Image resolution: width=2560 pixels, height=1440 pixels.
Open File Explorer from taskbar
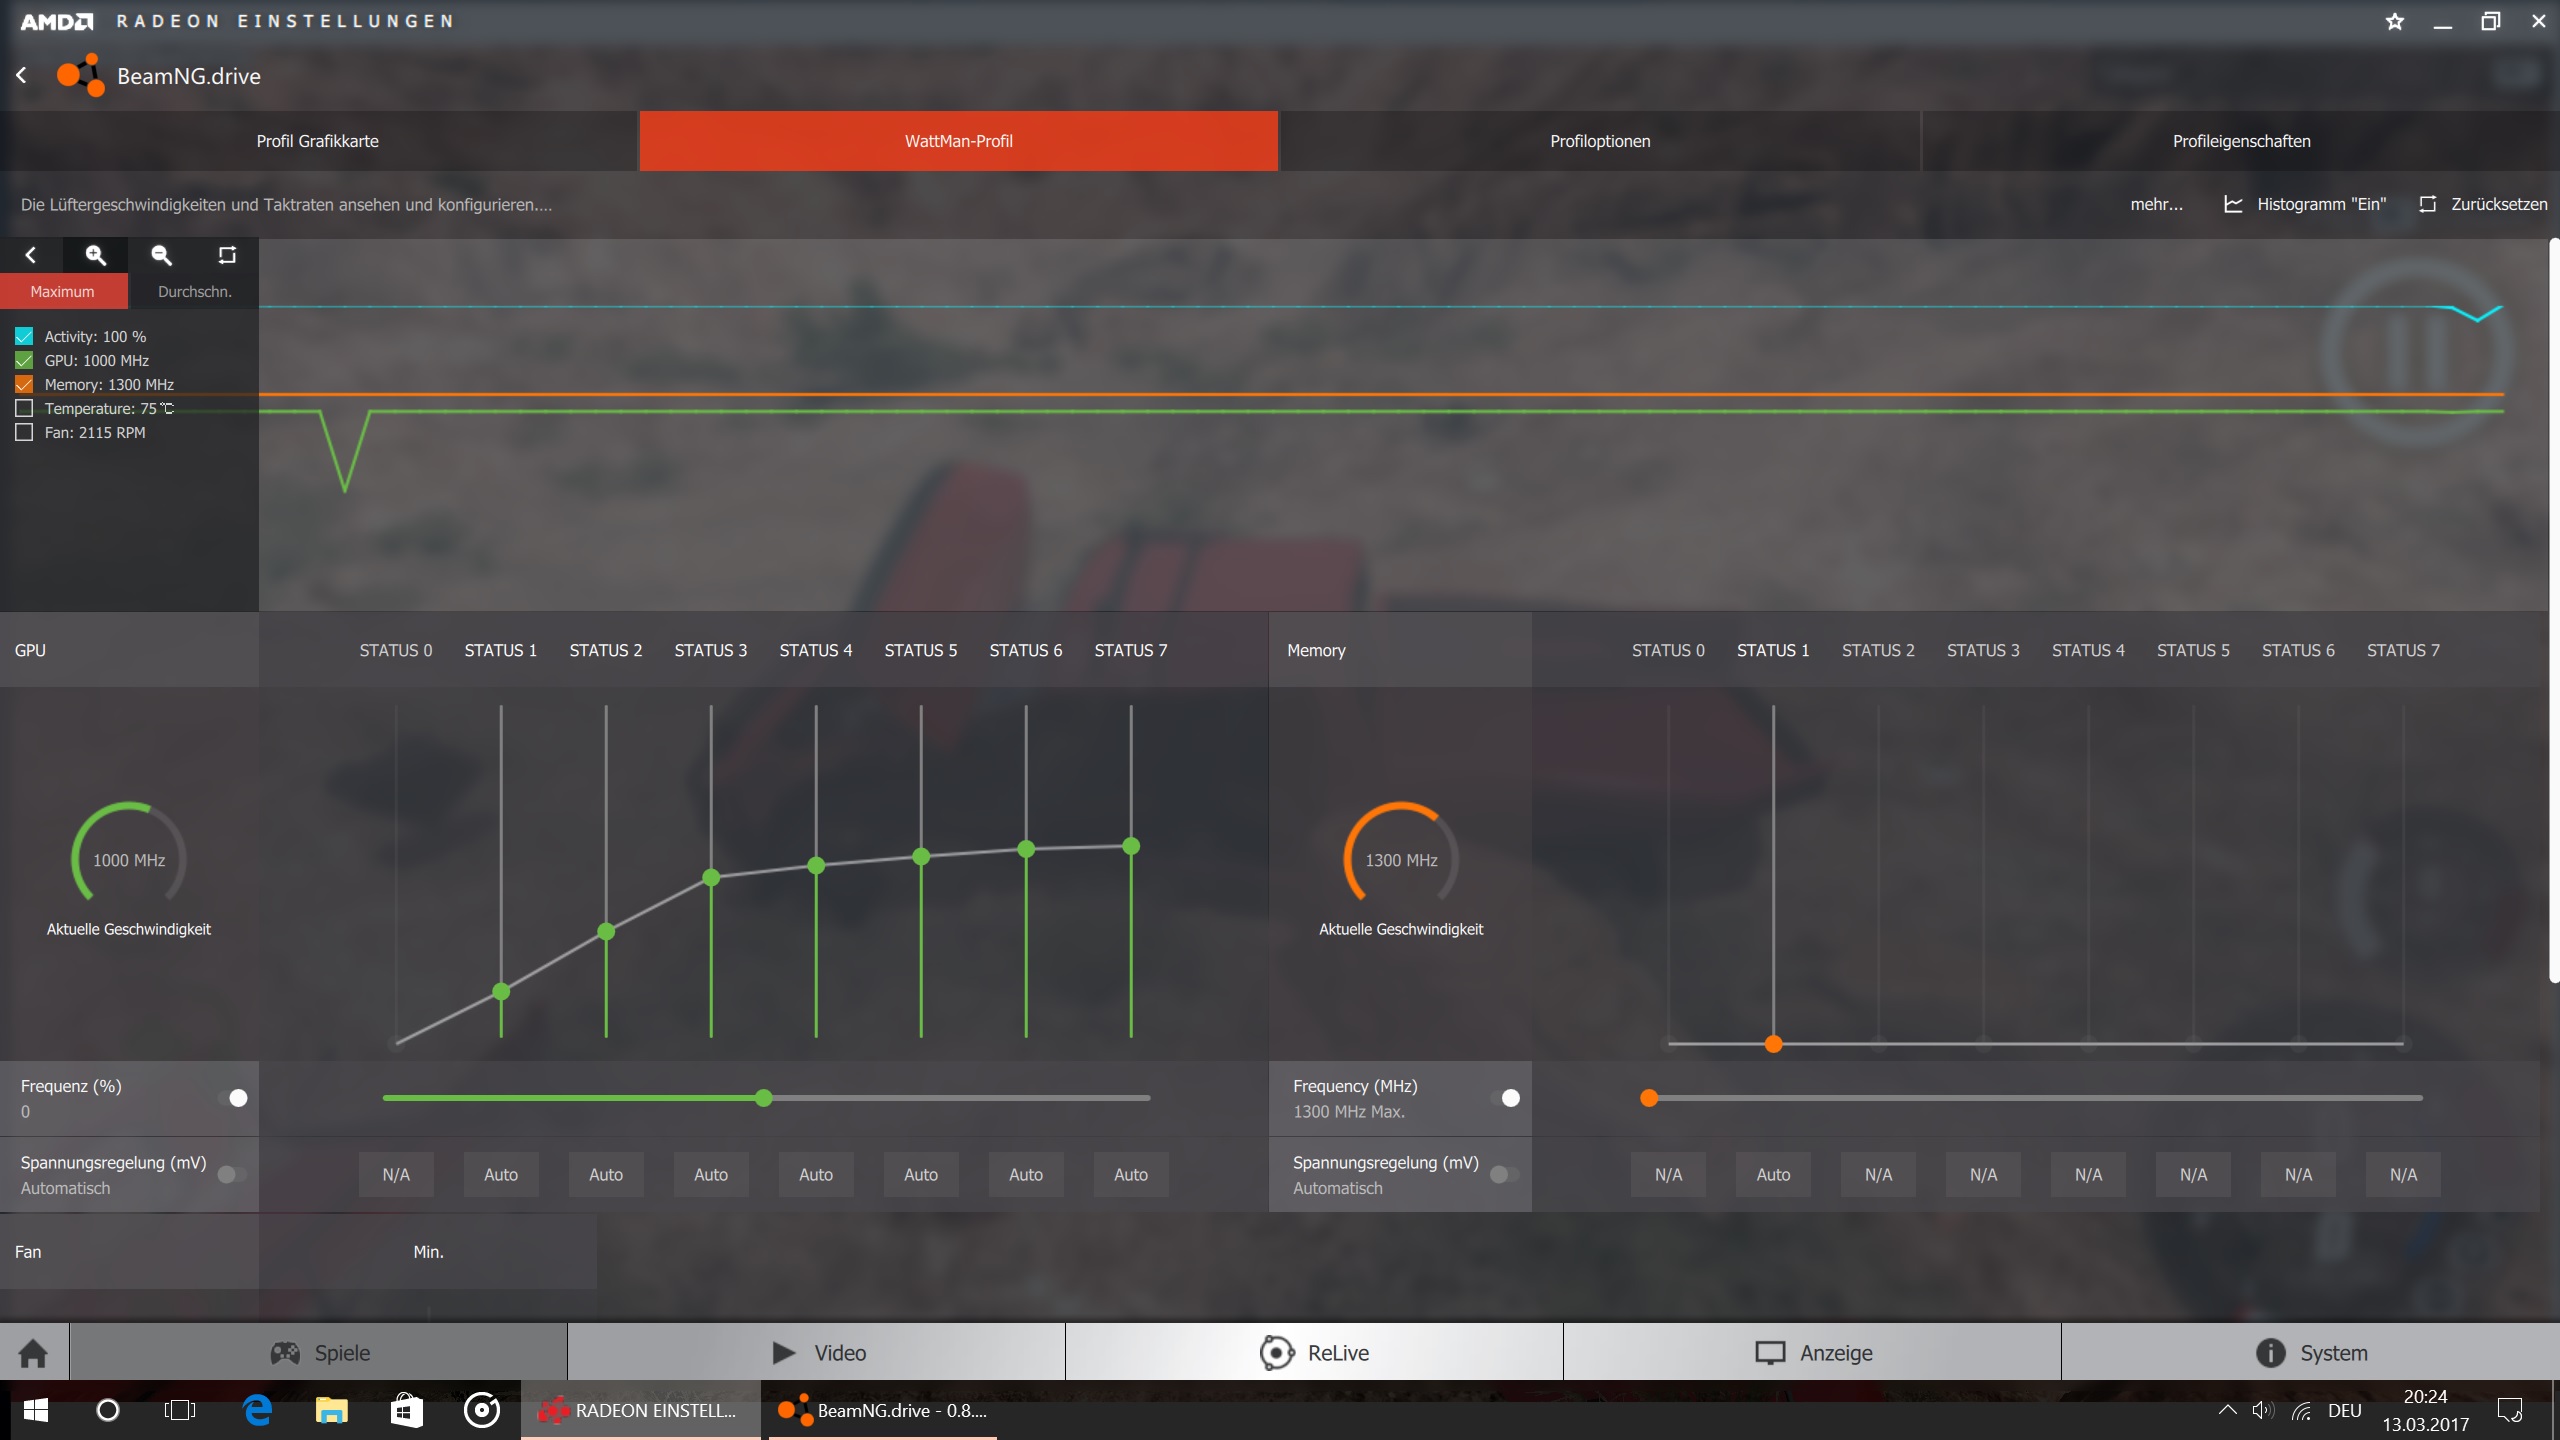pos(331,1410)
